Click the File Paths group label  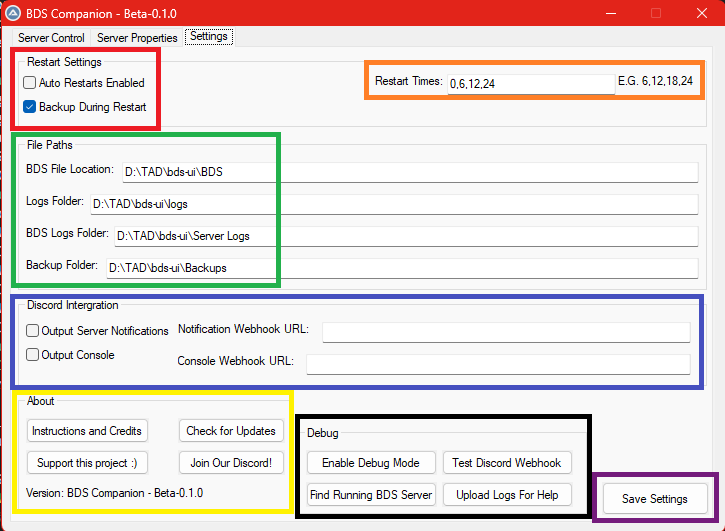[x=49, y=145]
